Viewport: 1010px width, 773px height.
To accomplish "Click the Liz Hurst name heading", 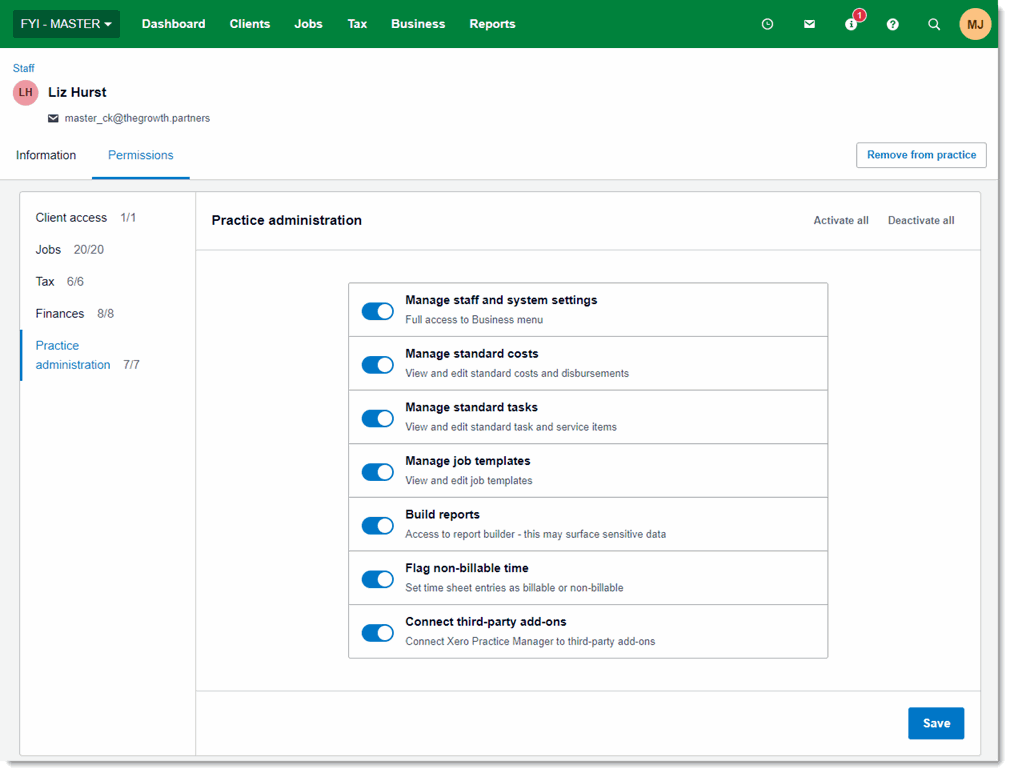I will pos(77,92).
